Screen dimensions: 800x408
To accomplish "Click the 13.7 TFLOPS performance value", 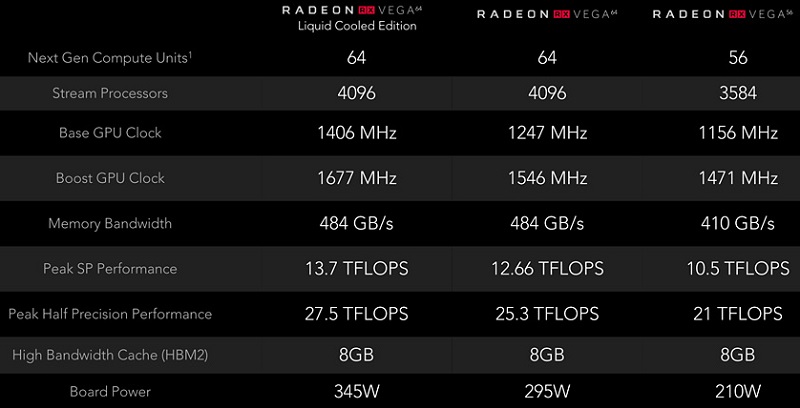I will pos(357,269).
